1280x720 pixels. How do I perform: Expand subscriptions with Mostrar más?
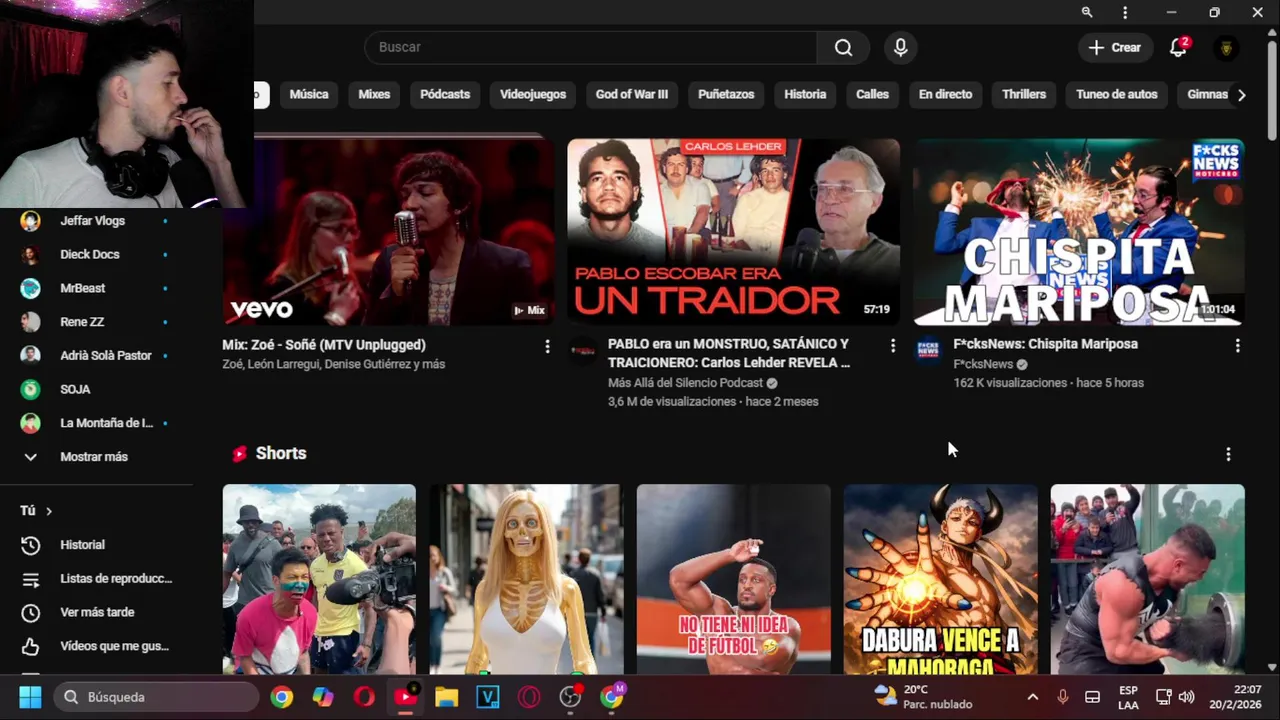coord(93,457)
